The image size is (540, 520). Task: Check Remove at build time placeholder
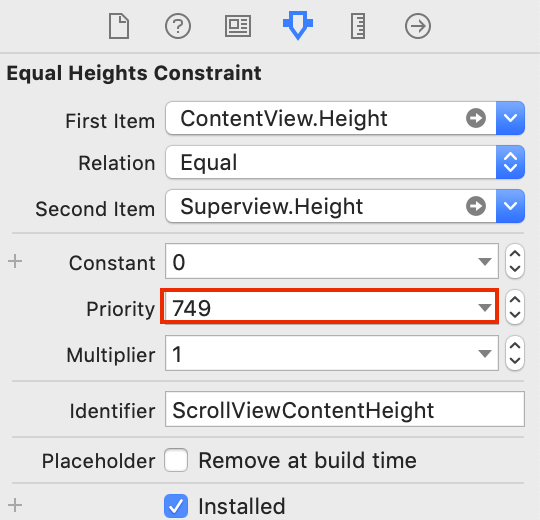[x=176, y=460]
